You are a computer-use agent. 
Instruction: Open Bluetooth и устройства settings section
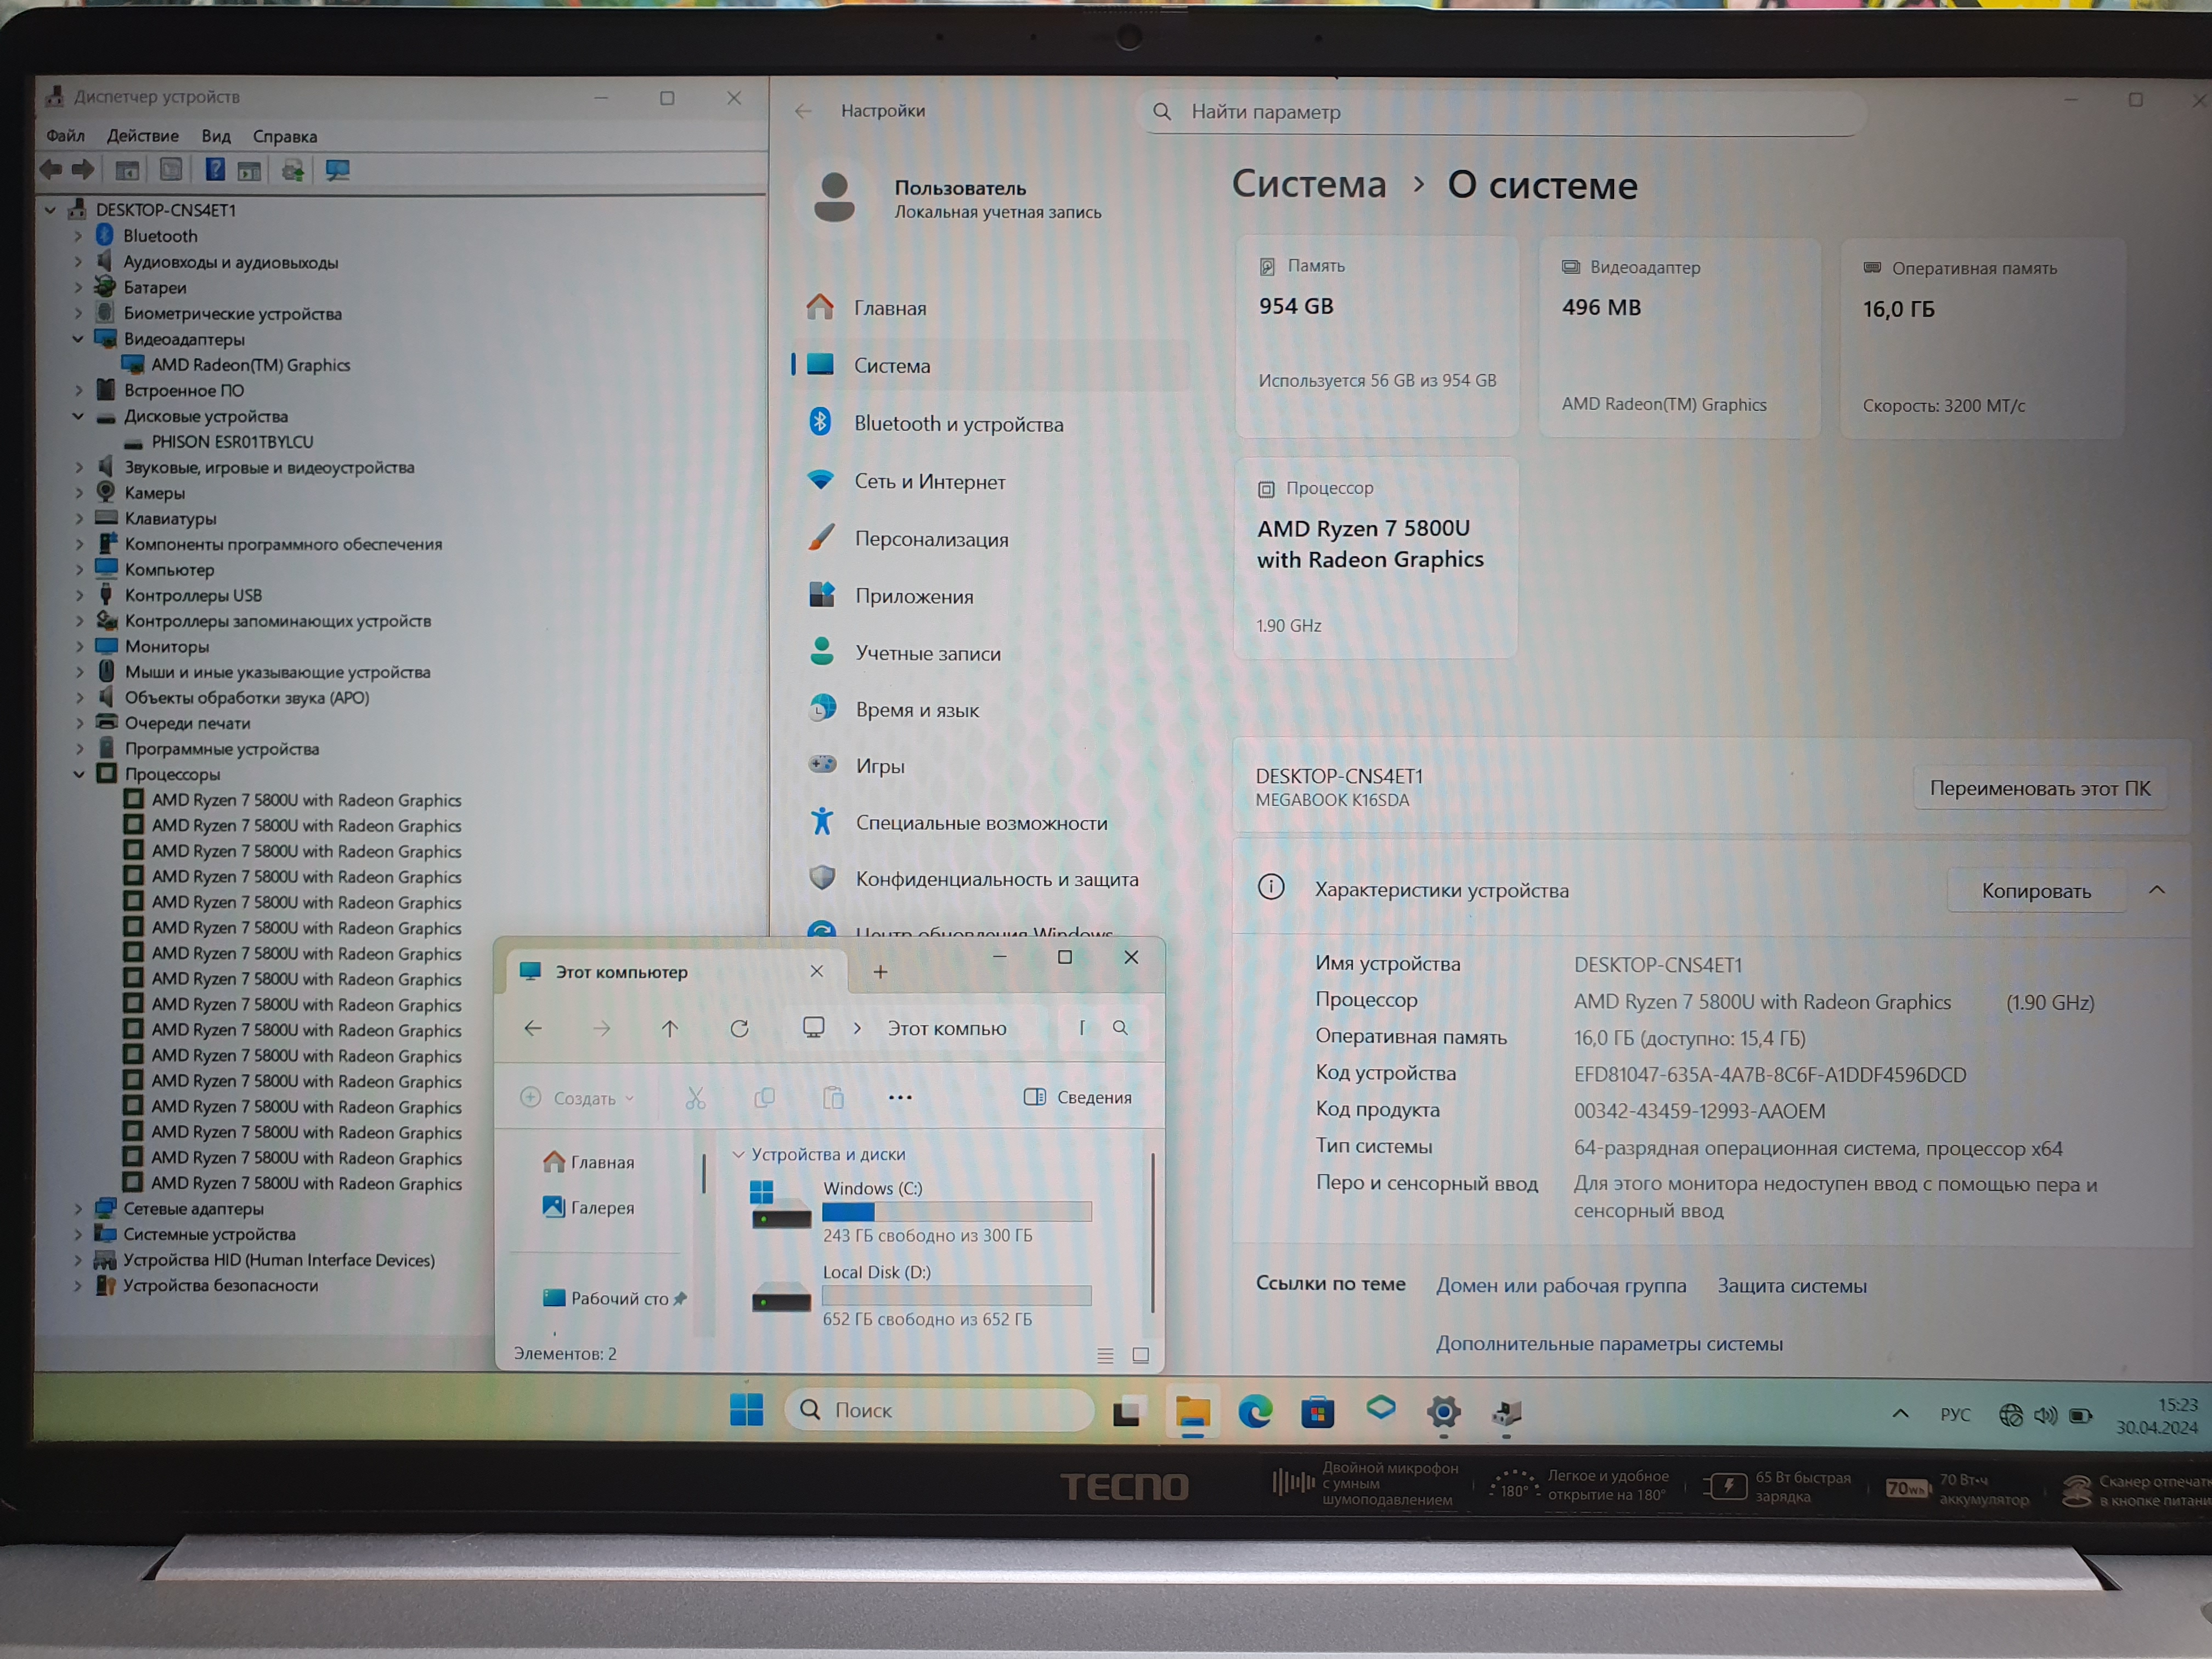coord(958,424)
